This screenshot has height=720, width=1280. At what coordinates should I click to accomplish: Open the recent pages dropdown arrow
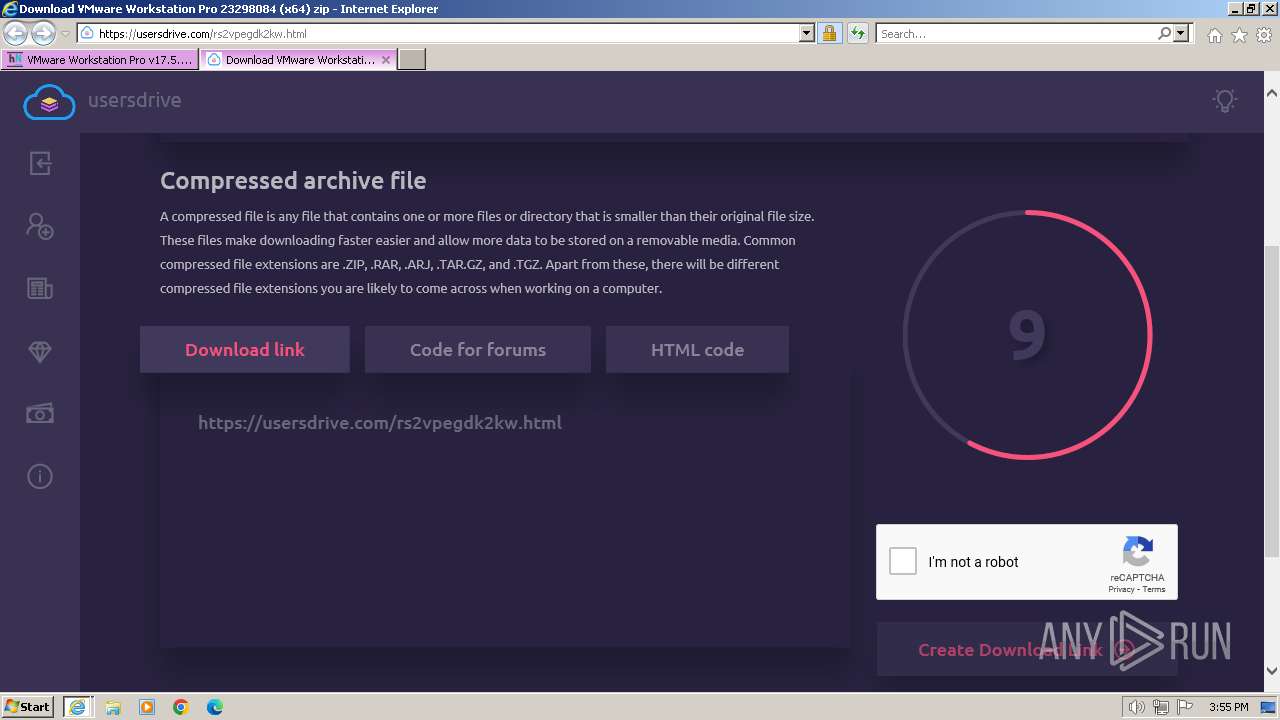pyautogui.click(x=65, y=34)
